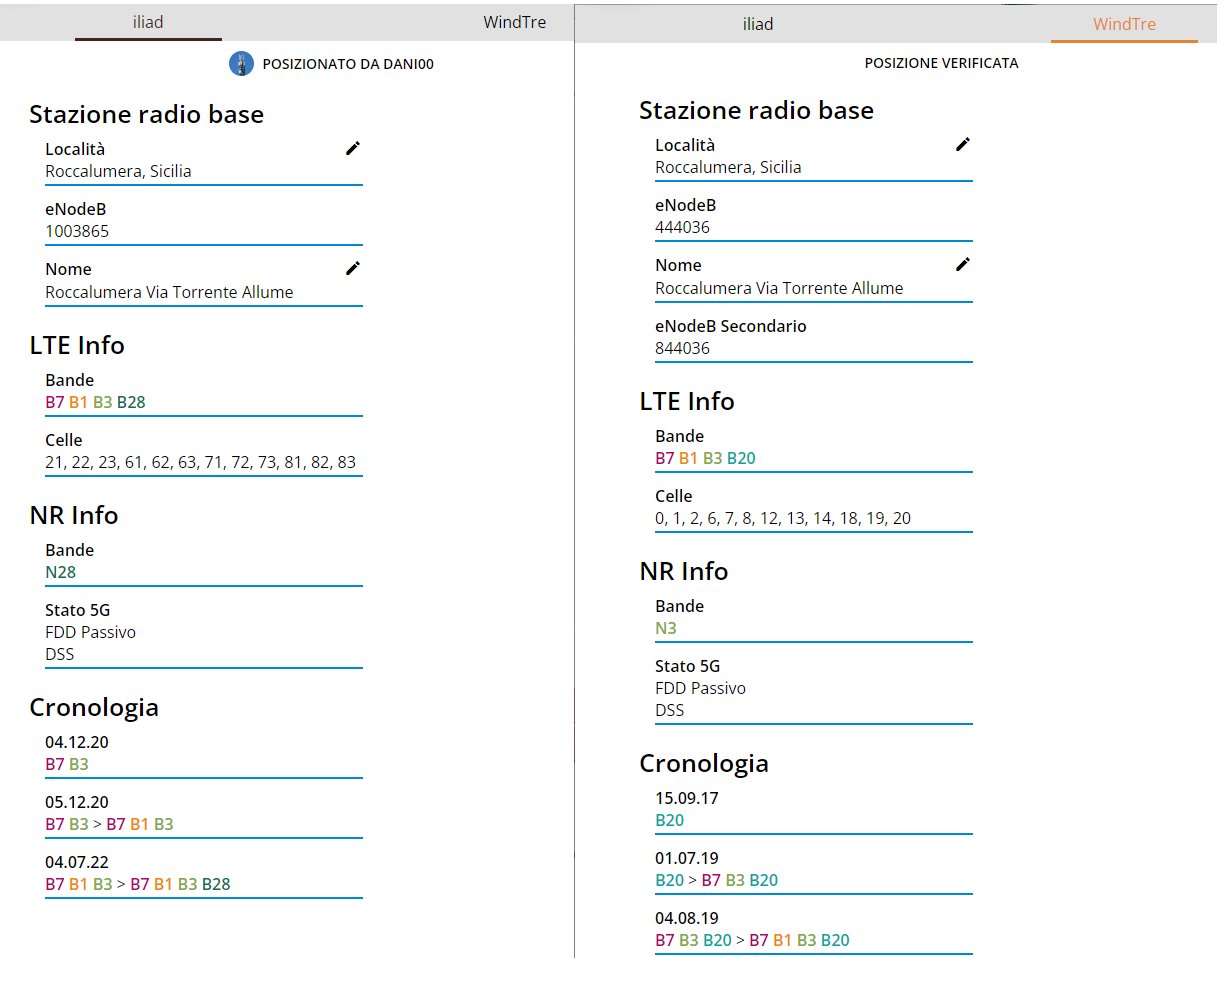Click the 04.07.22 history date
1224x994 pixels.
(x=77, y=862)
